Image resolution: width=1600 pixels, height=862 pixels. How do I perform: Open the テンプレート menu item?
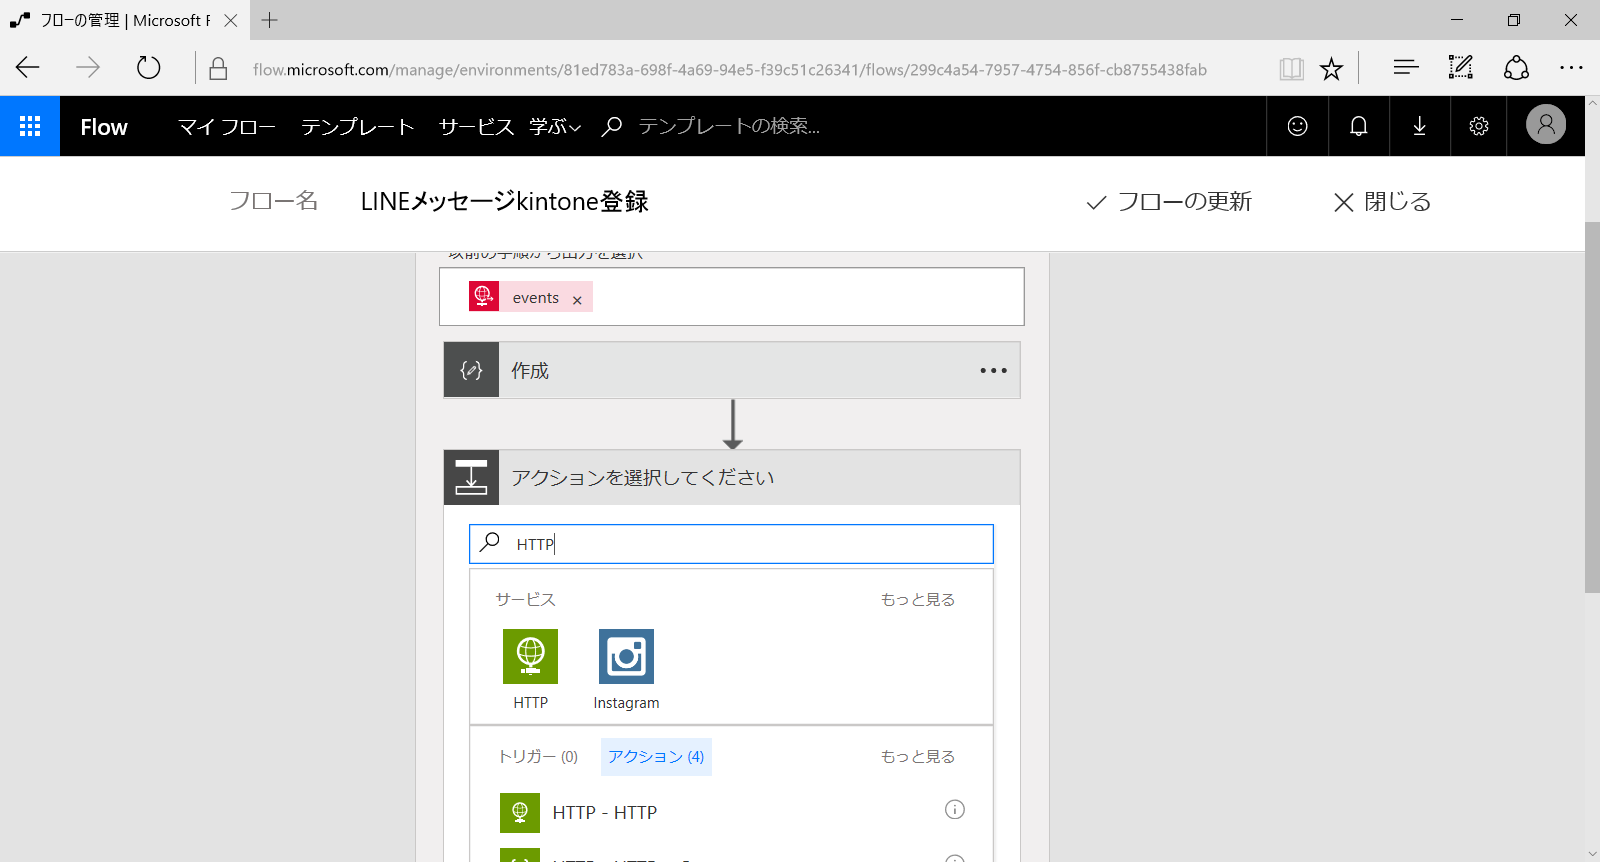pos(357,127)
